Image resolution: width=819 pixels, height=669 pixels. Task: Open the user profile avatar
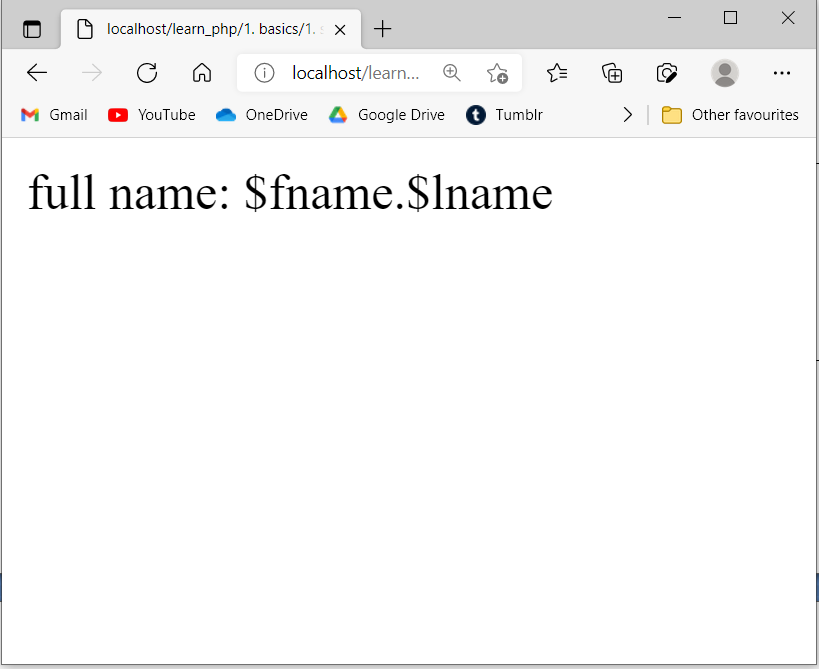[x=724, y=73]
